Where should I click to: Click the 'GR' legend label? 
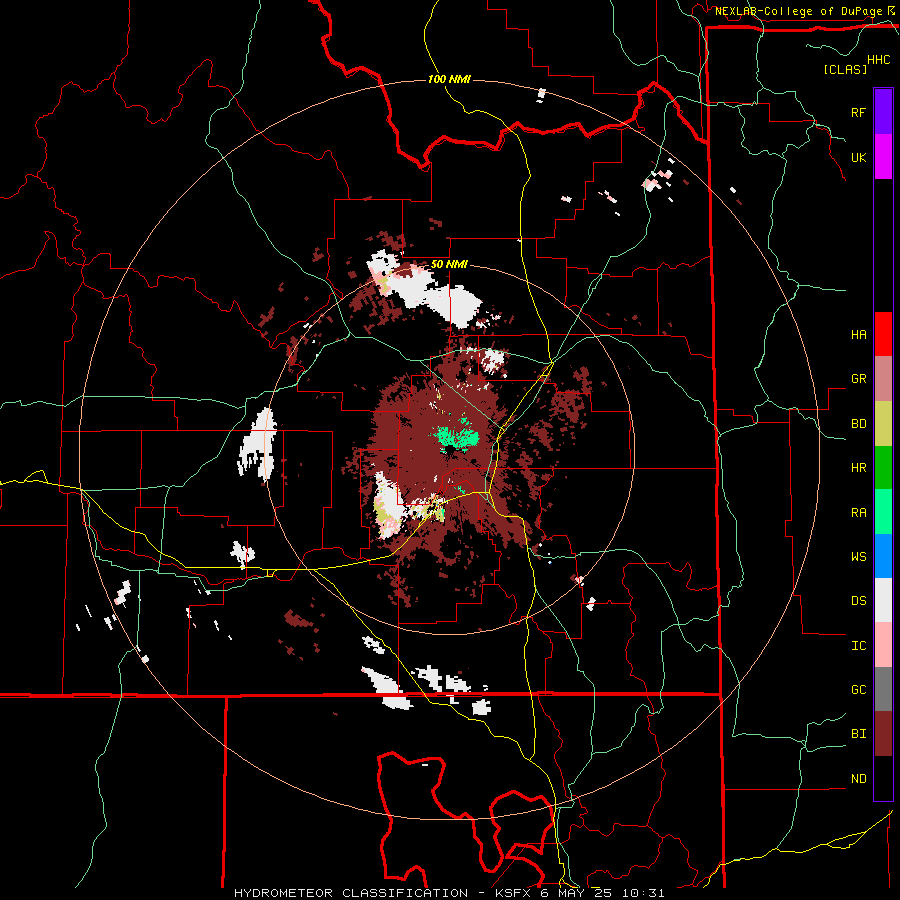(x=858, y=379)
